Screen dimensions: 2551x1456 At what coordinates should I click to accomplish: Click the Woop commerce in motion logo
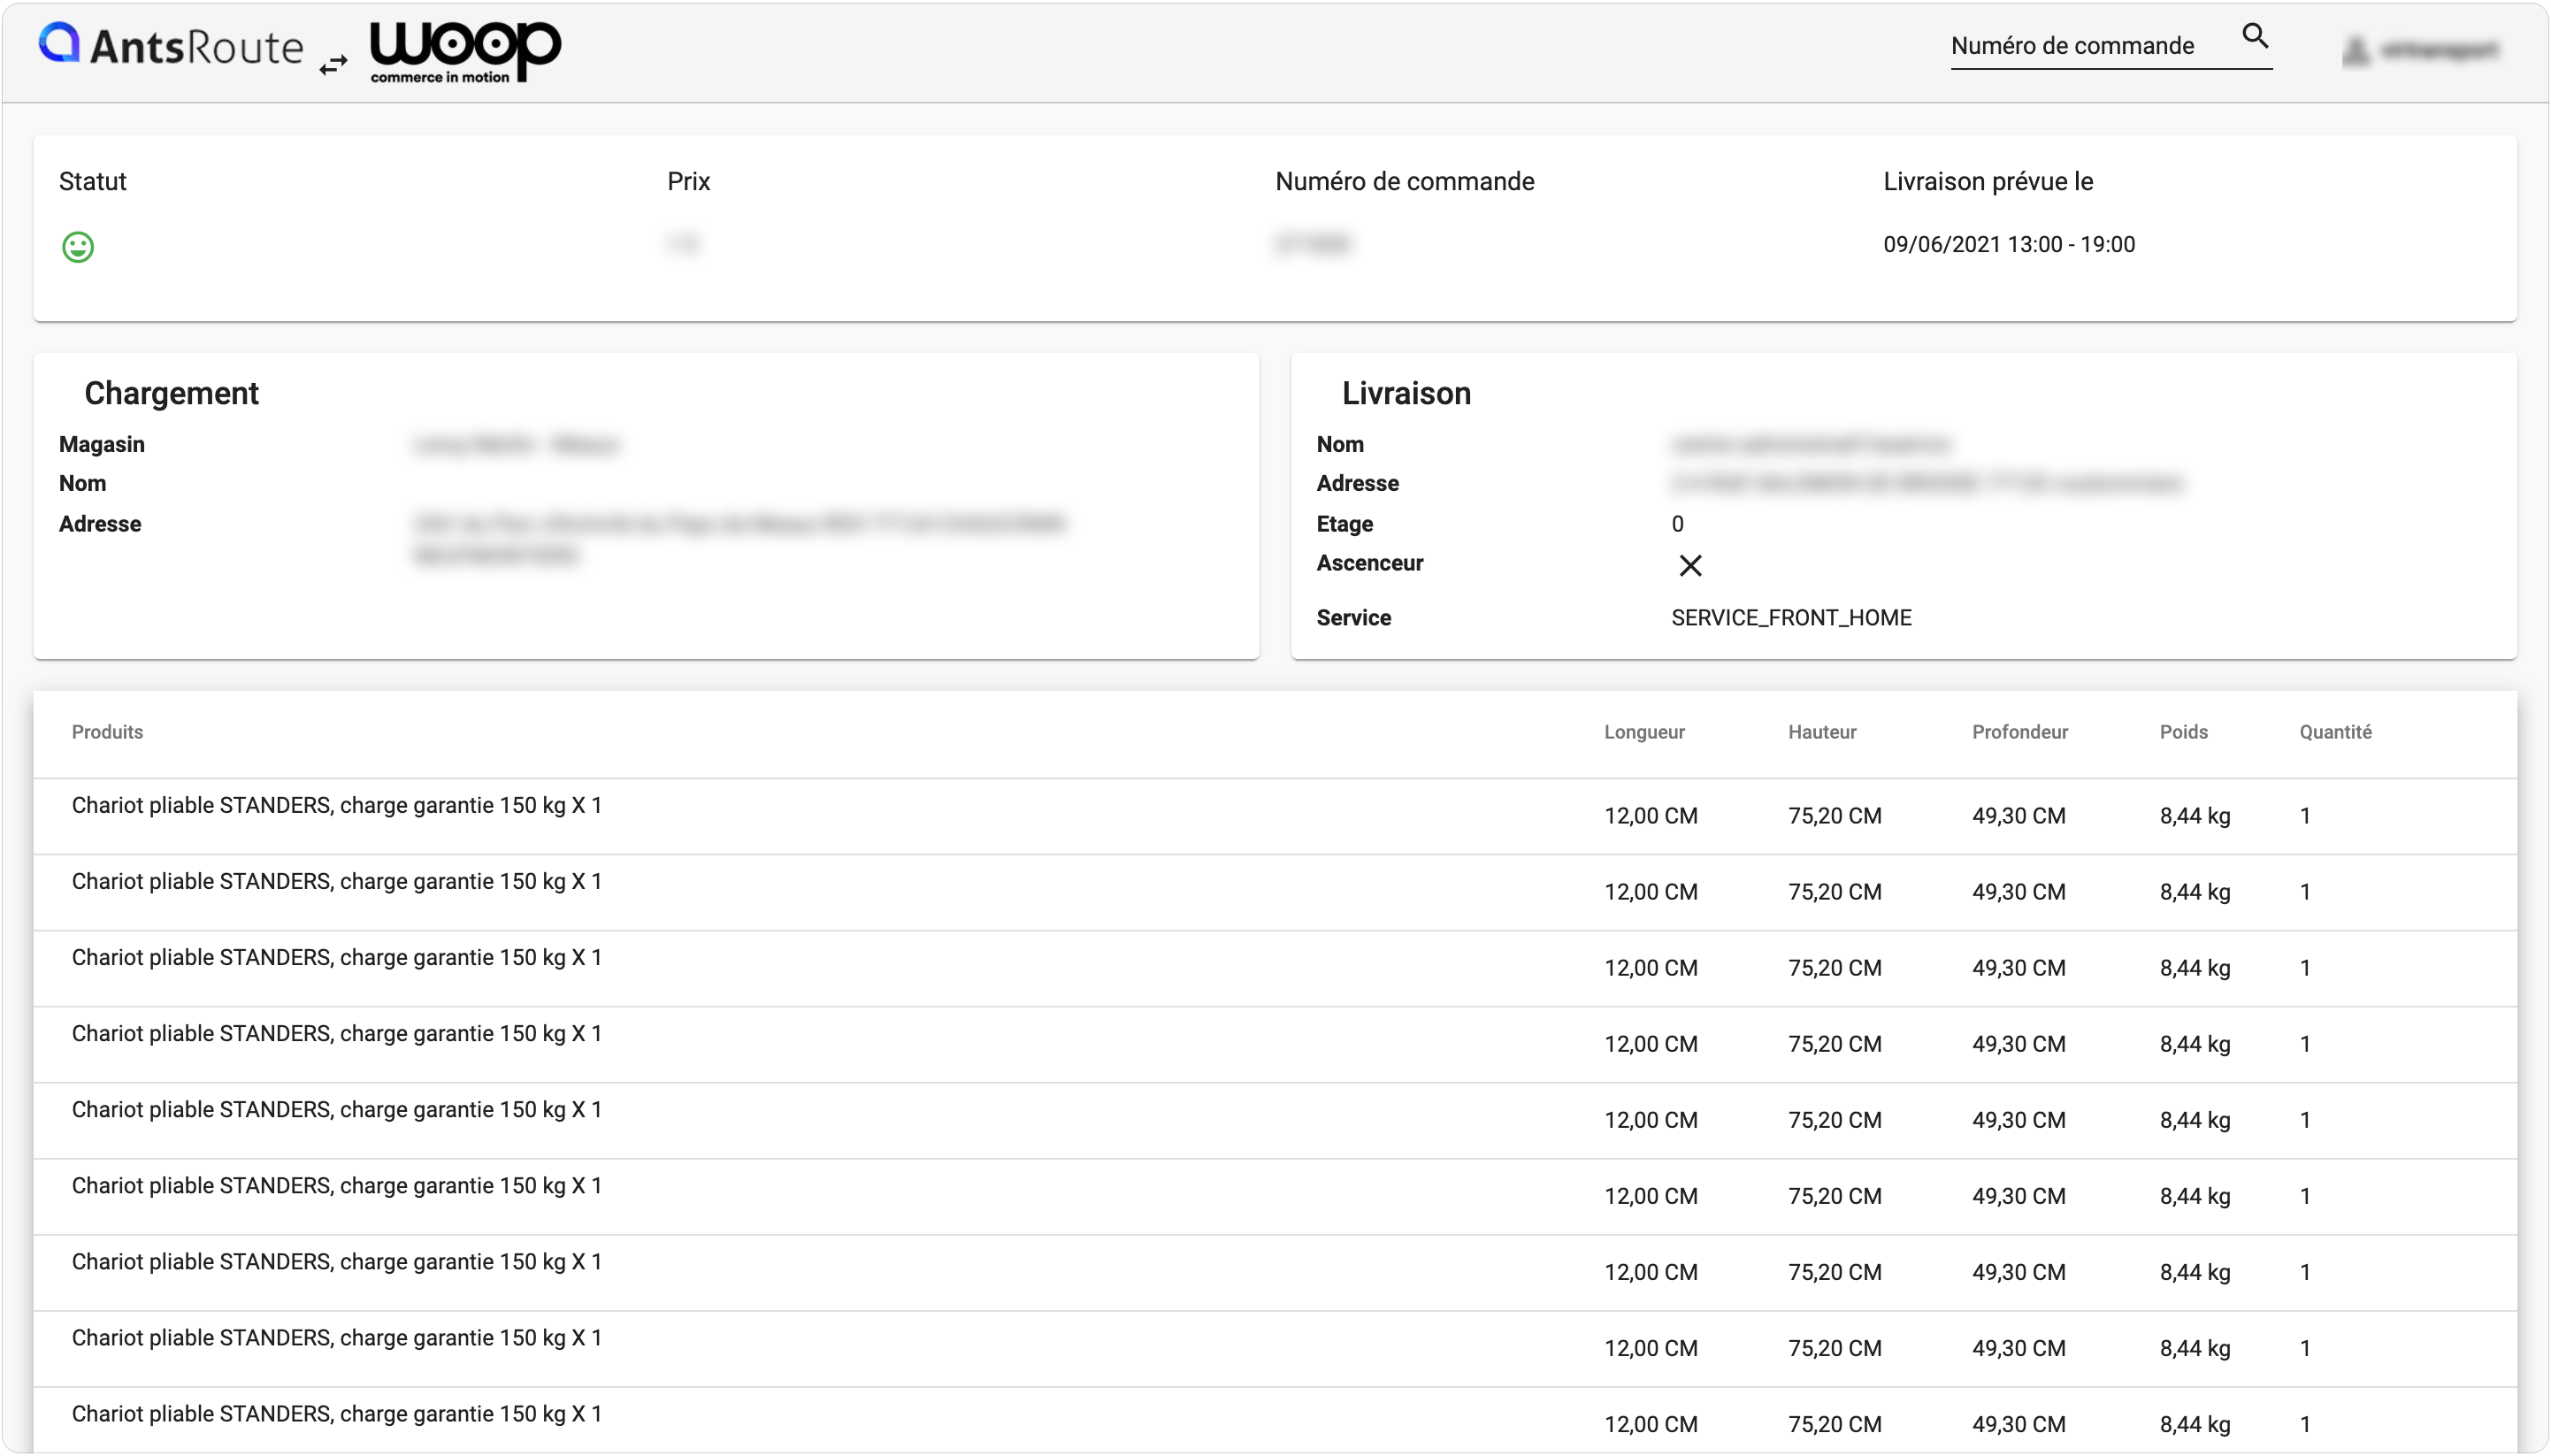point(465,51)
